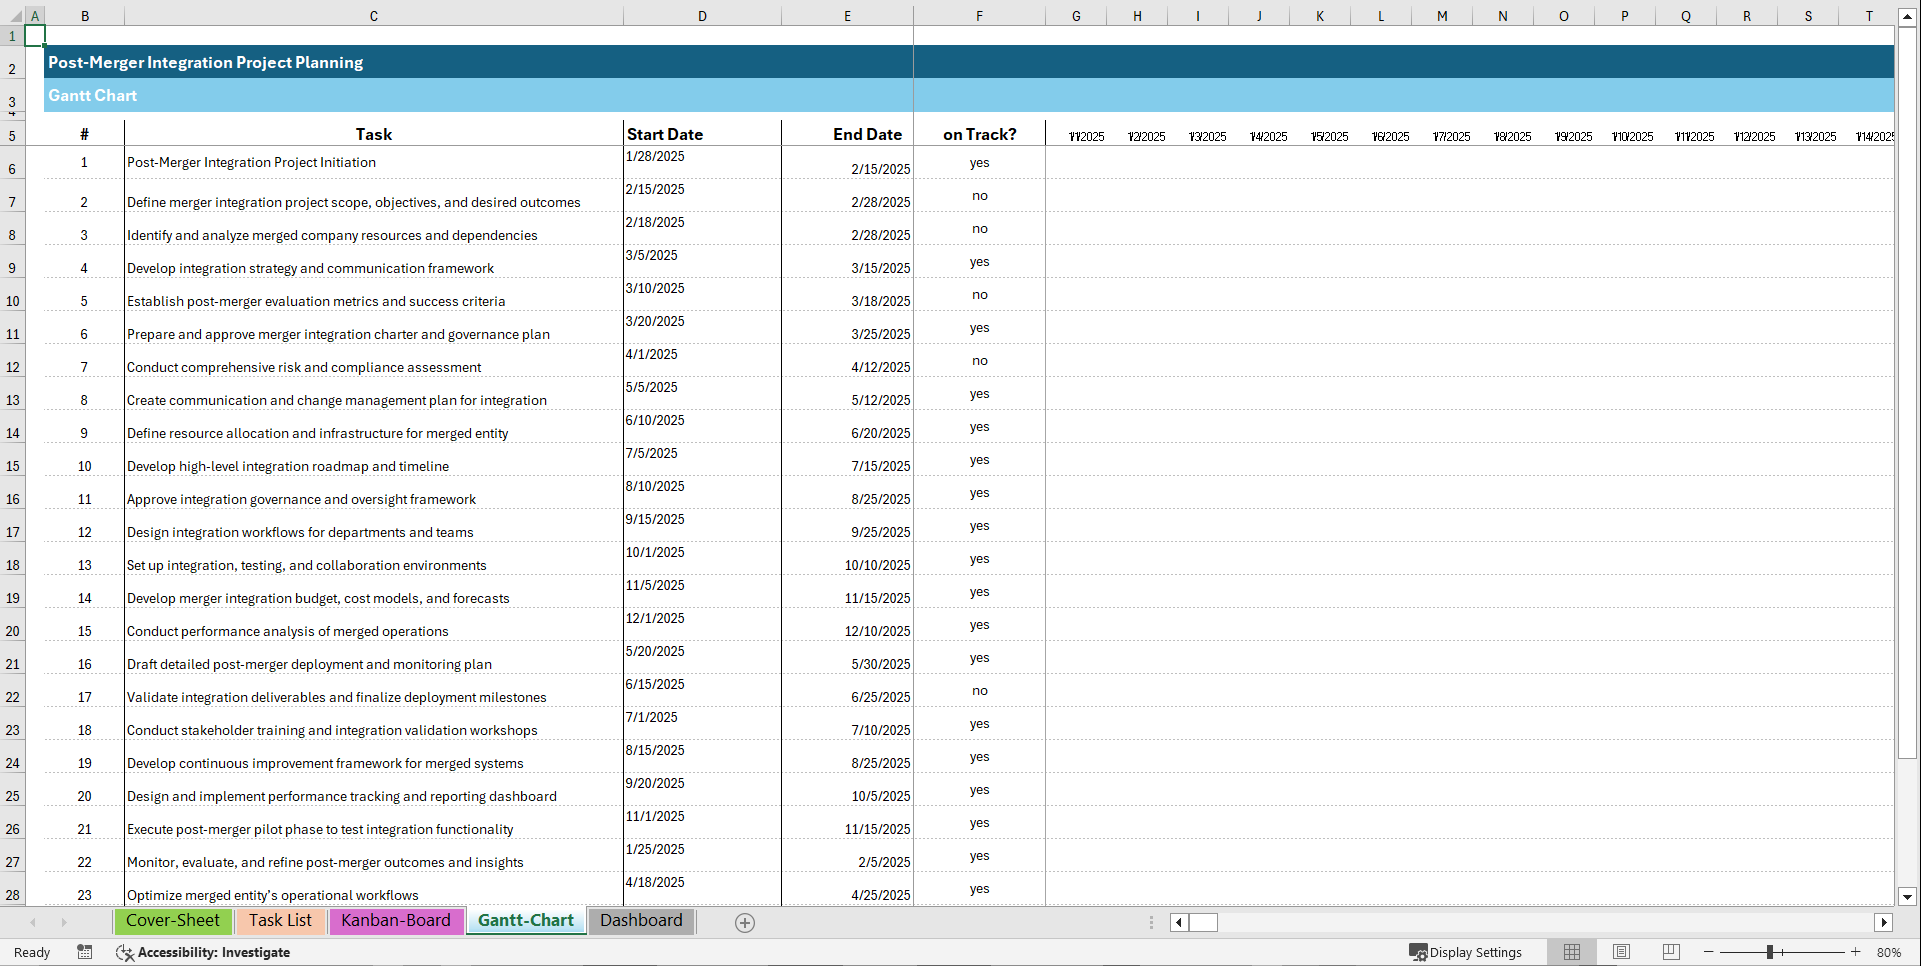The image size is (1921, 966).
Task: Zoom in with the plus icon
Action: pos(1855,952)
